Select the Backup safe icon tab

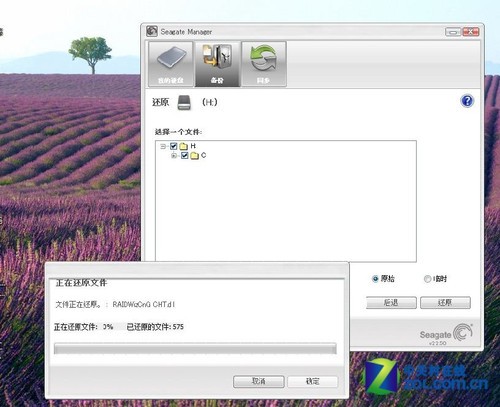tap(217, 64)
